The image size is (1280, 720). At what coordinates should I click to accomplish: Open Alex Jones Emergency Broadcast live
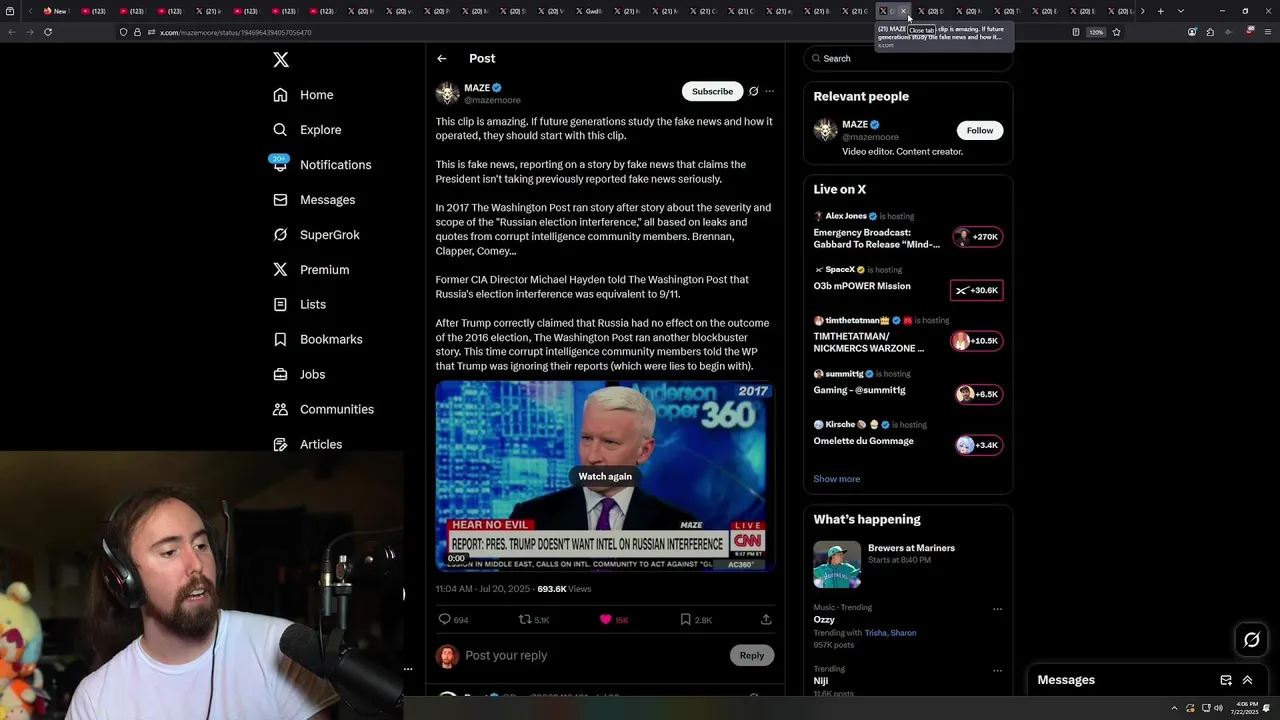pos(908,231)
